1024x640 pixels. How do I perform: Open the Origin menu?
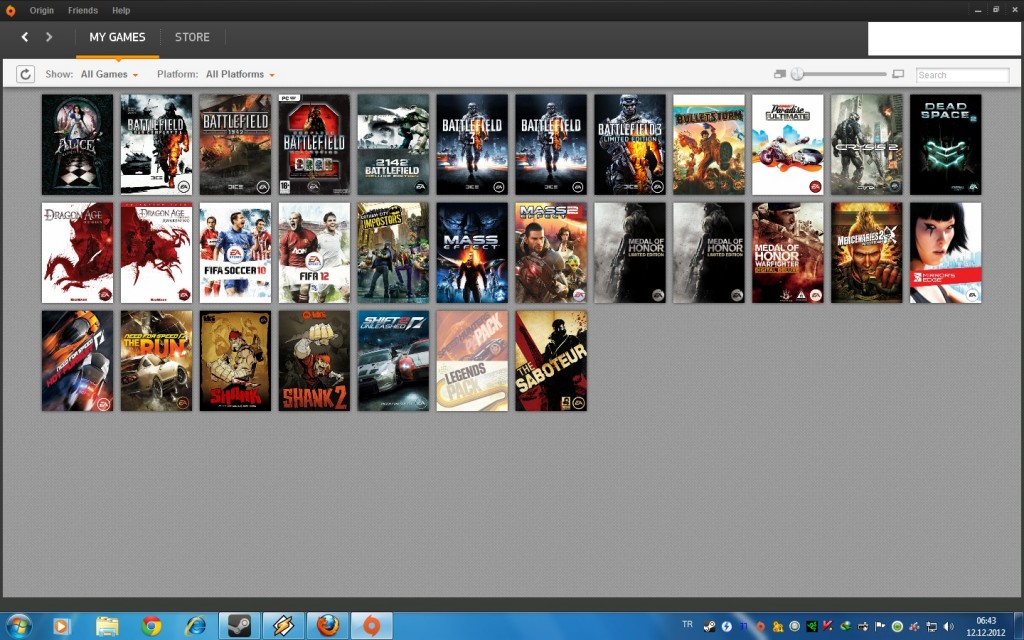[42, 10]
